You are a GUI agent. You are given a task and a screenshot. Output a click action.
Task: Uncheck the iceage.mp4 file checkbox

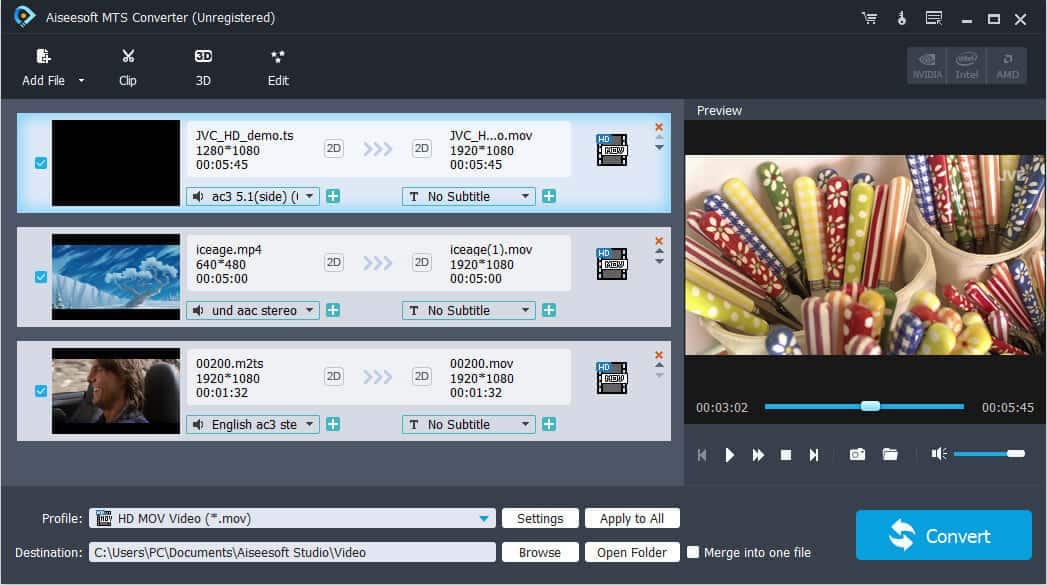41,276
